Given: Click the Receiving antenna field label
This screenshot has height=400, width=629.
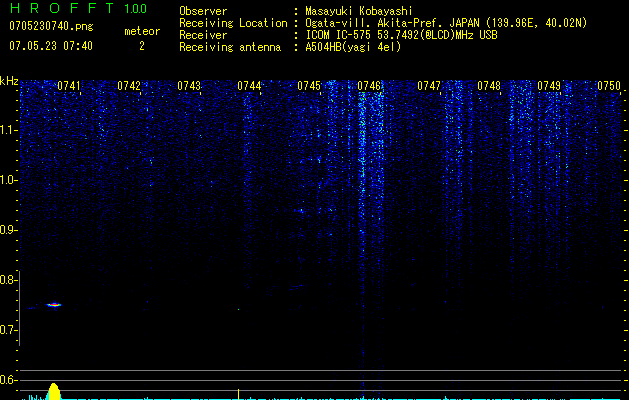Looking at the screenshot, I should (230, 47).
